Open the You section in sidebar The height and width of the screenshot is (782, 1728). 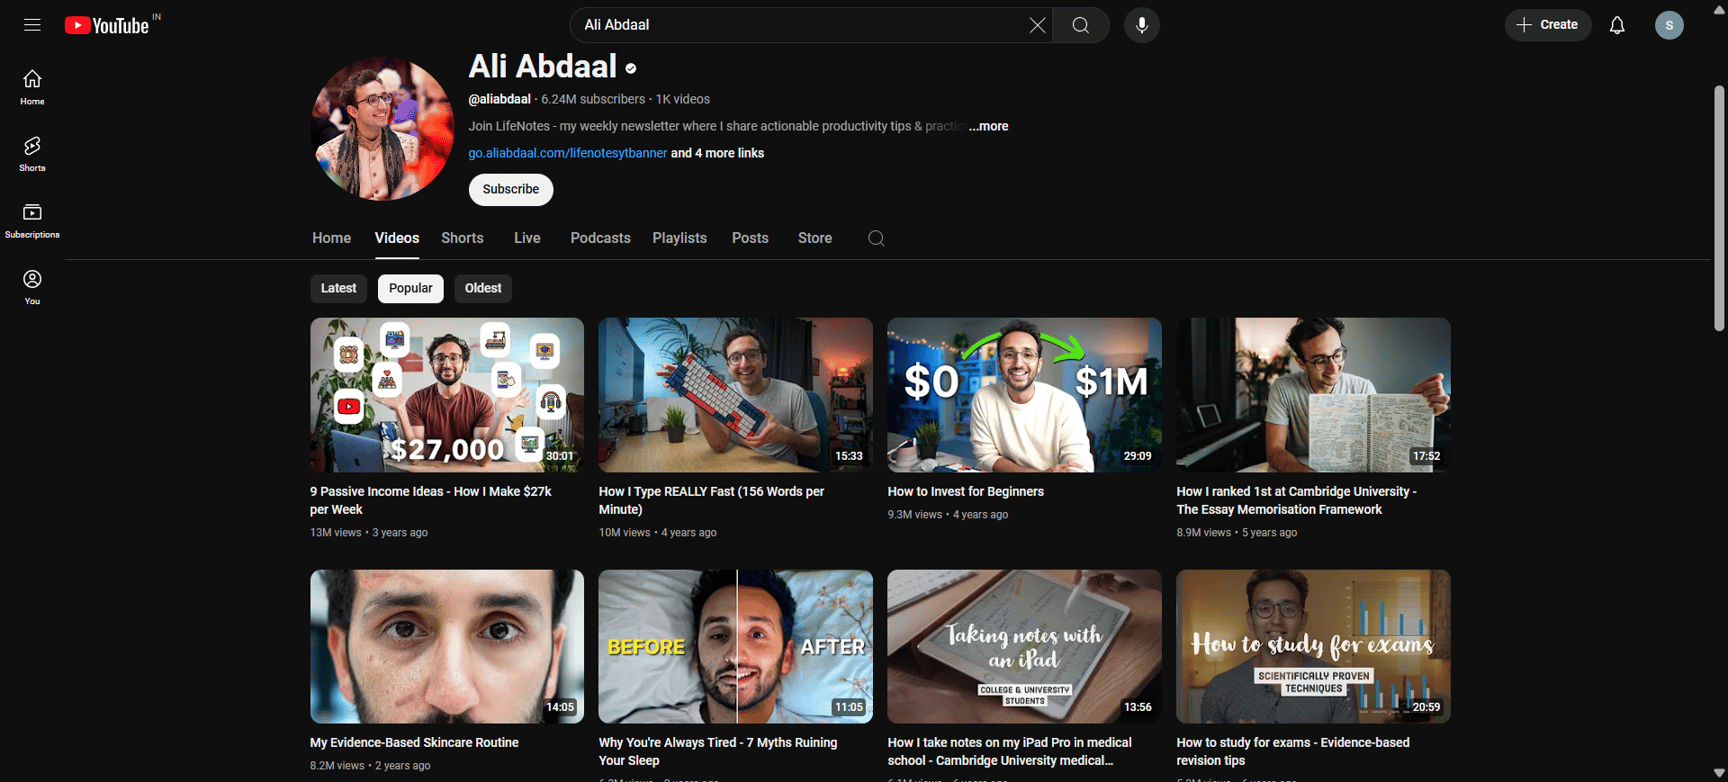(32, 287)
